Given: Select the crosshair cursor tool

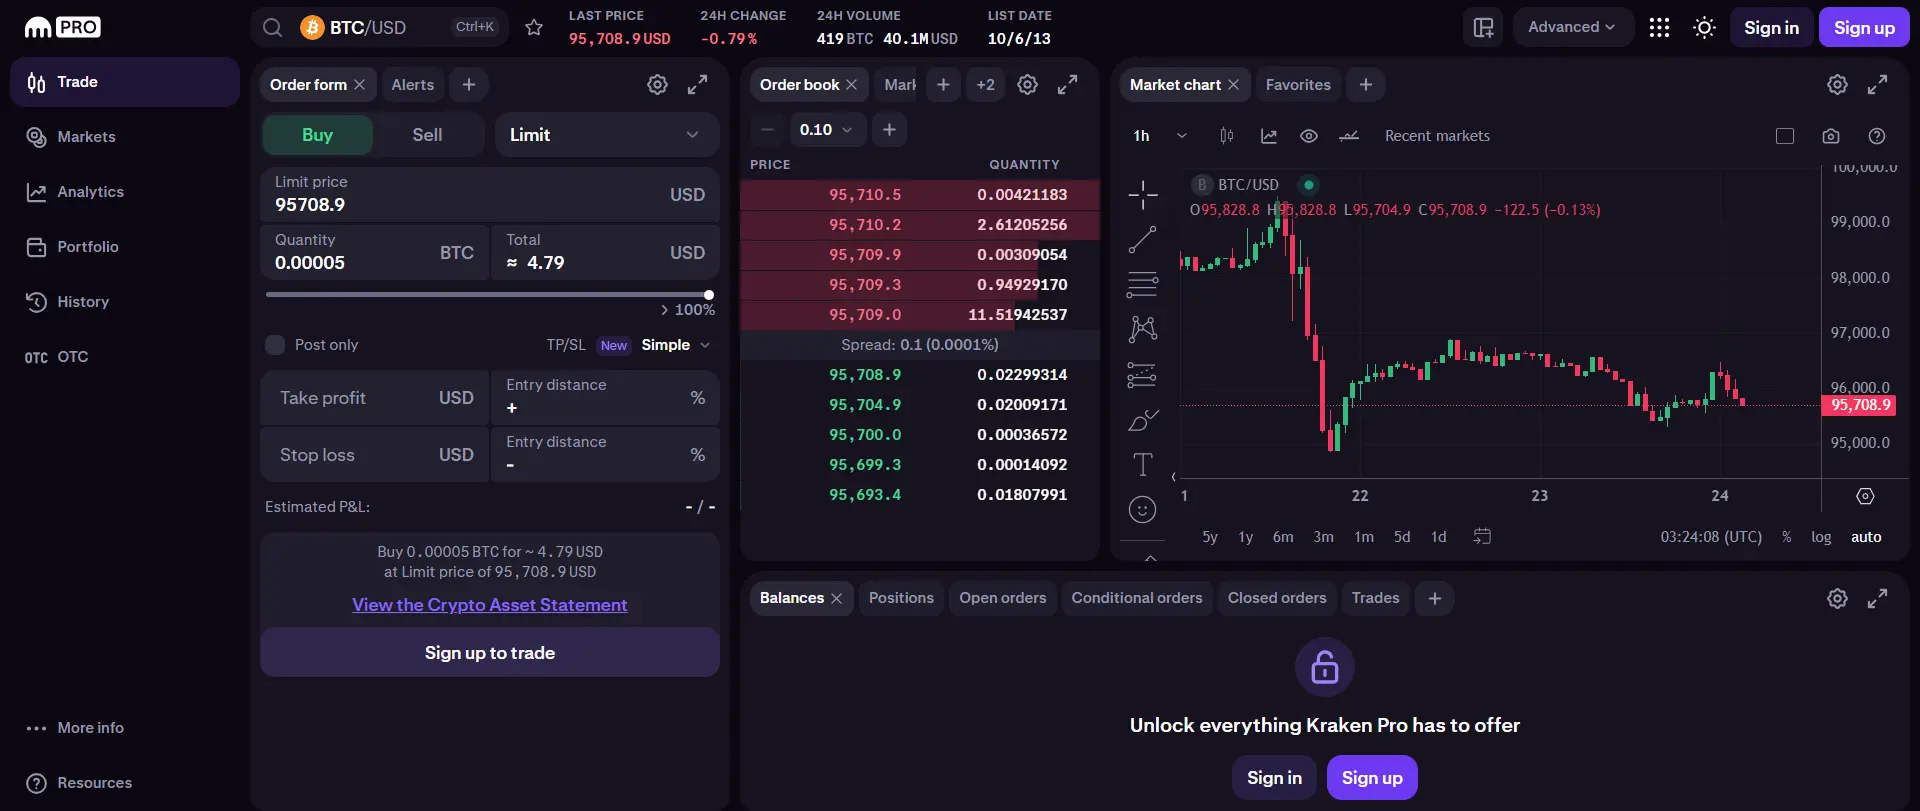Looking at the screenshot, I should click(1142, 194).
